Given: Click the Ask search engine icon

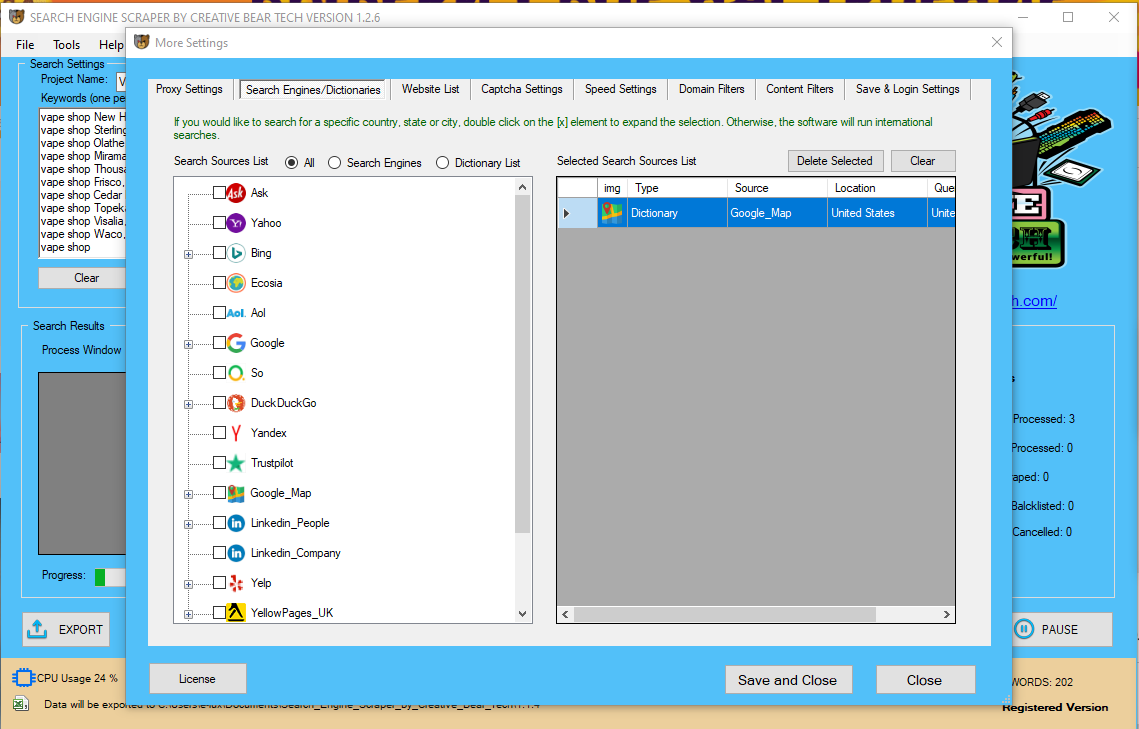Looking at the screenshot, I should 236,192.
